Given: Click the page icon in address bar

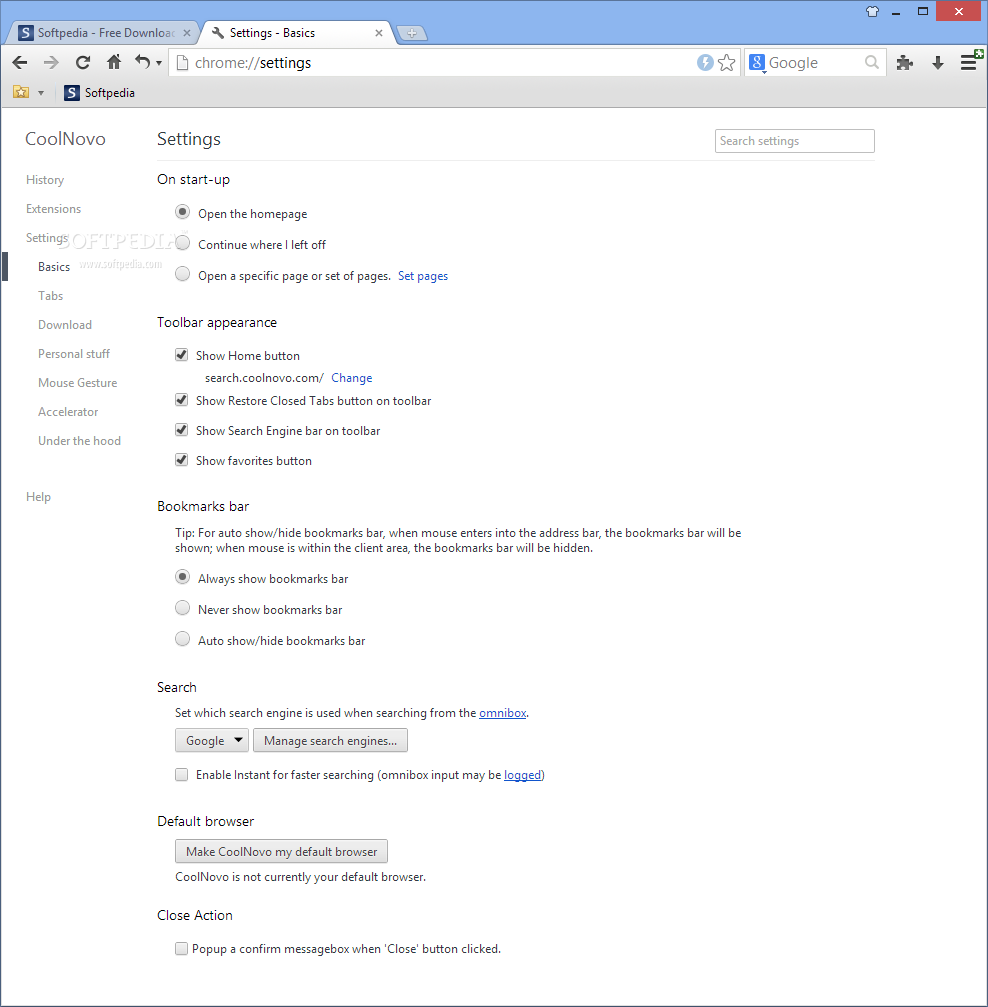Looking at the screenshot, I should (x=182, y=62).
